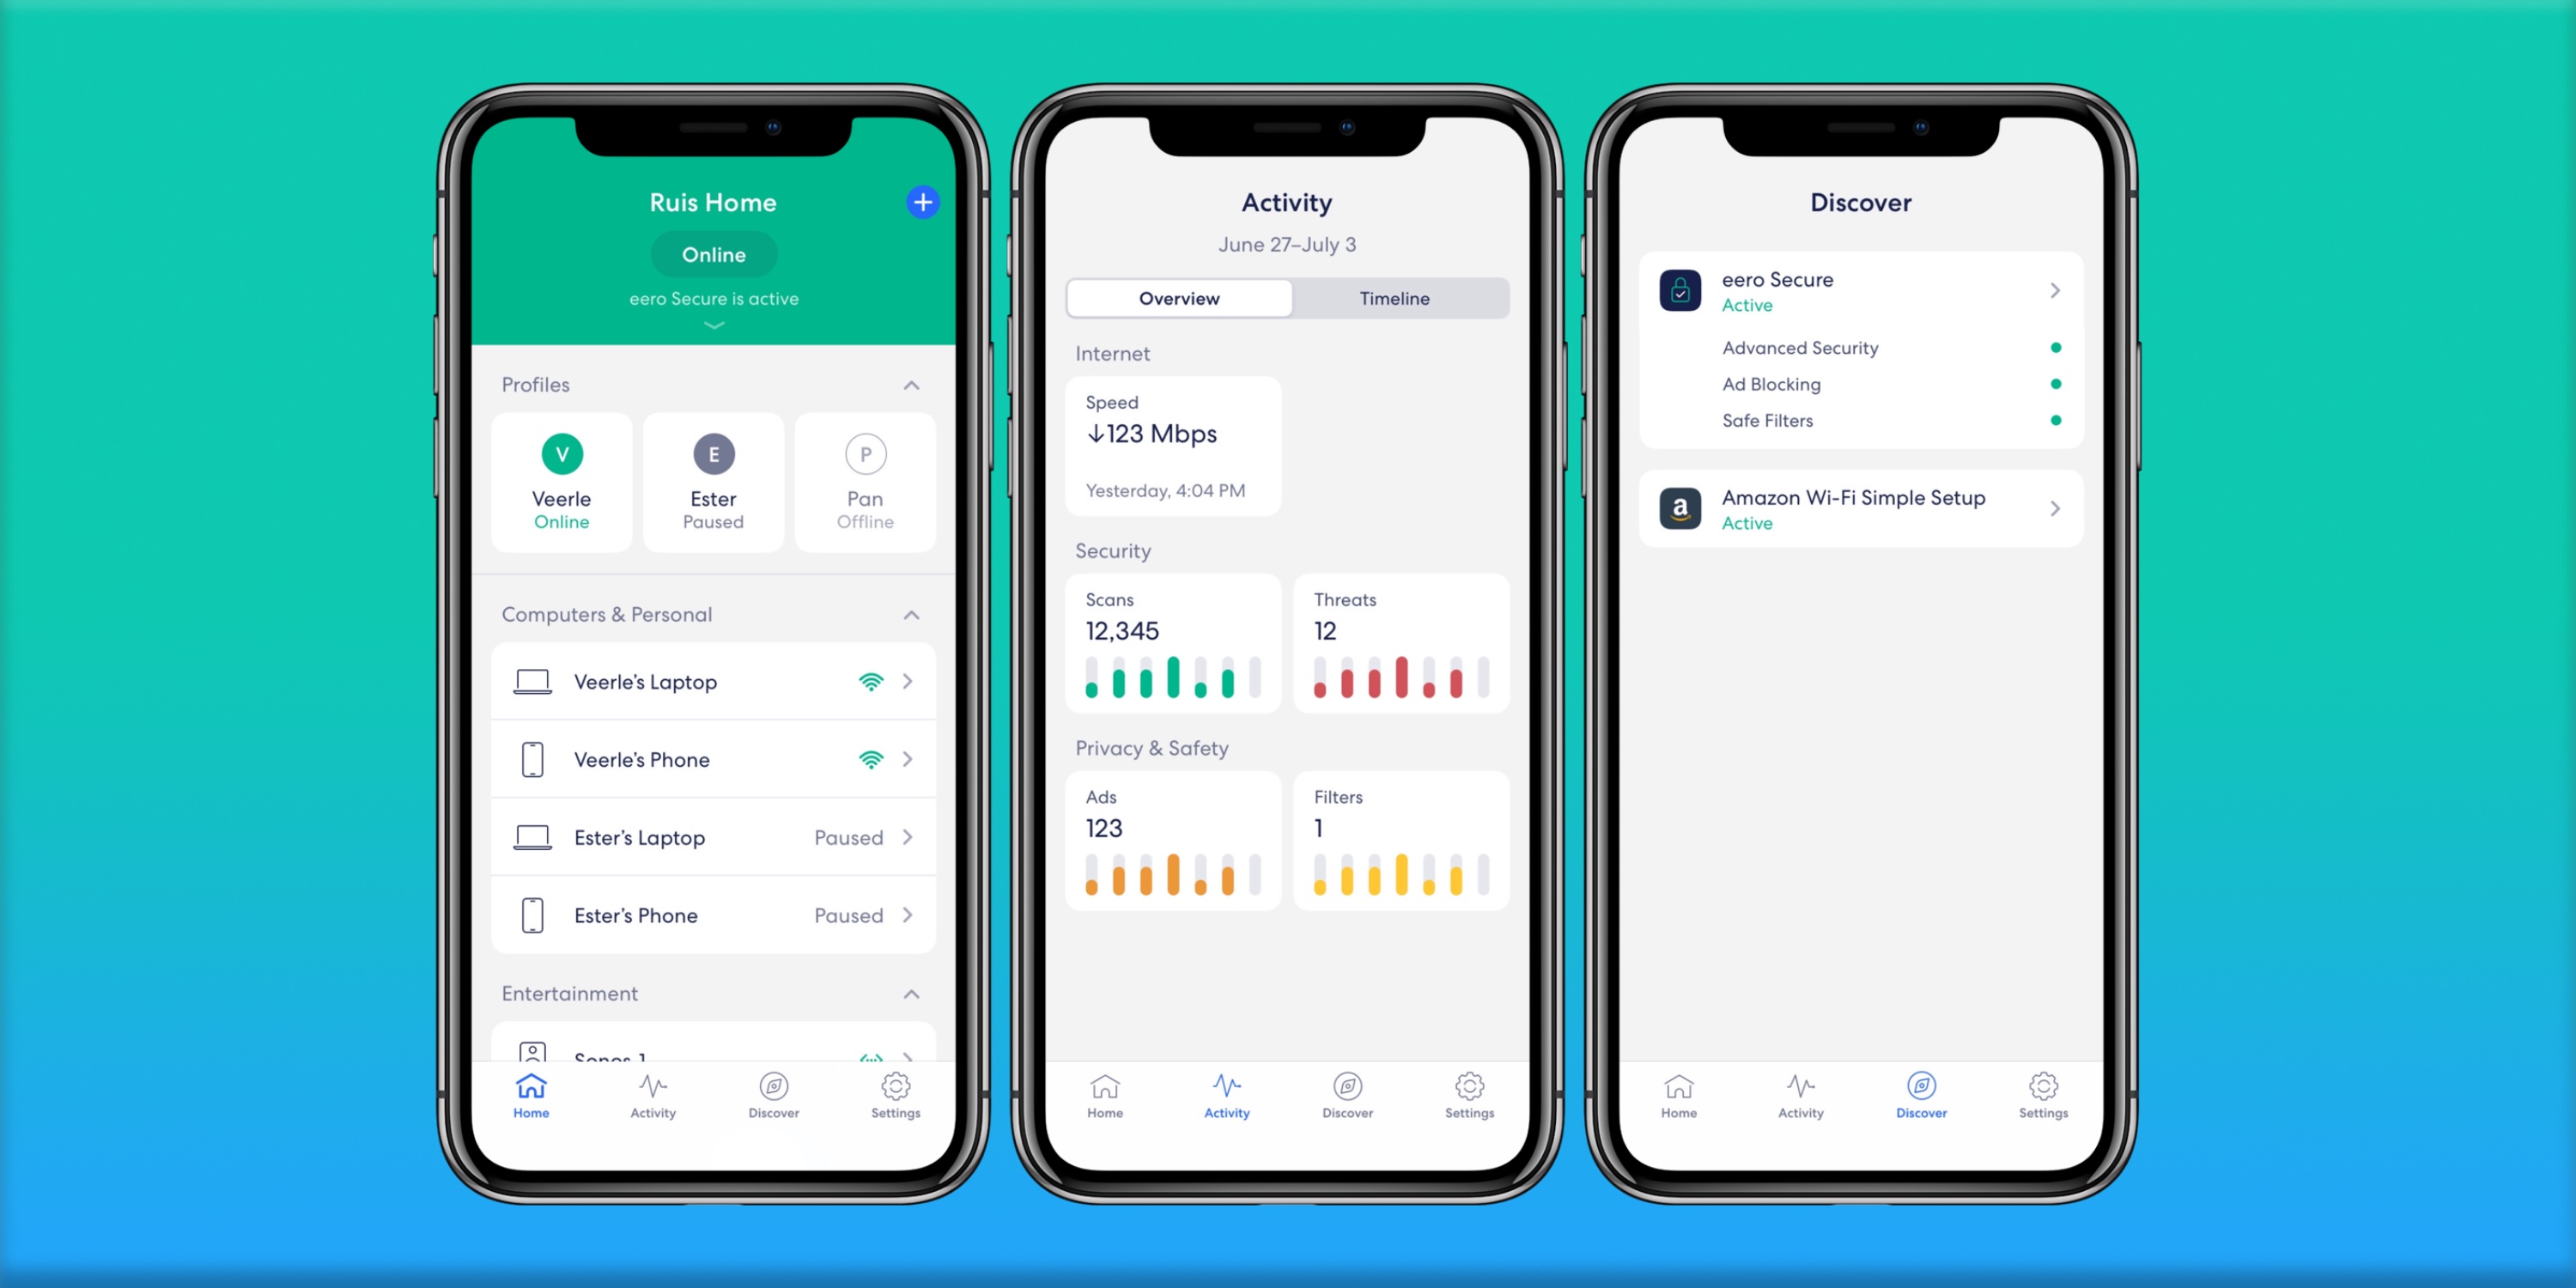Image resolution: width=2576 pixels, height=1288 pixels.
Task: Expand the Profiles section chevron
Action: pyautogui.click(x=912, y=385)
